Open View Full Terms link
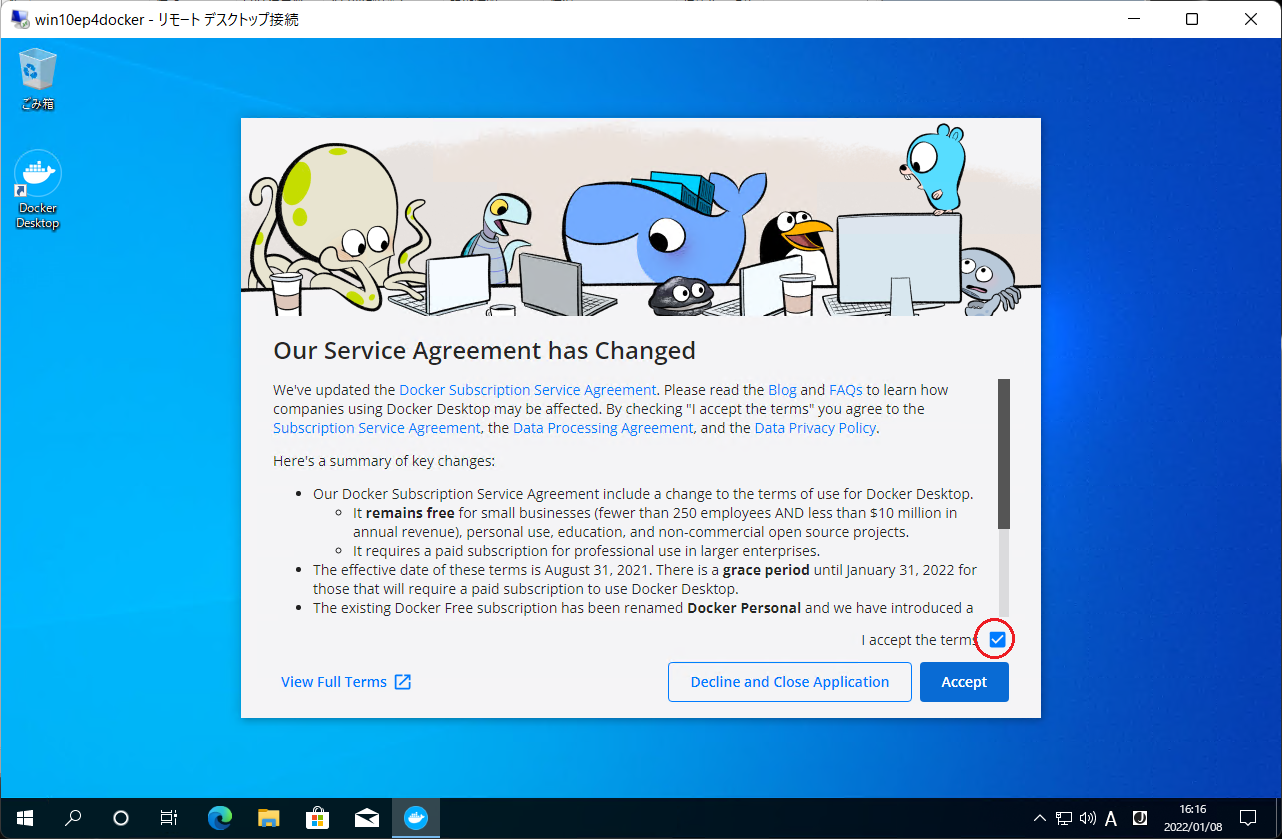Screen dimensions: 1282x839 click(345, 682)
